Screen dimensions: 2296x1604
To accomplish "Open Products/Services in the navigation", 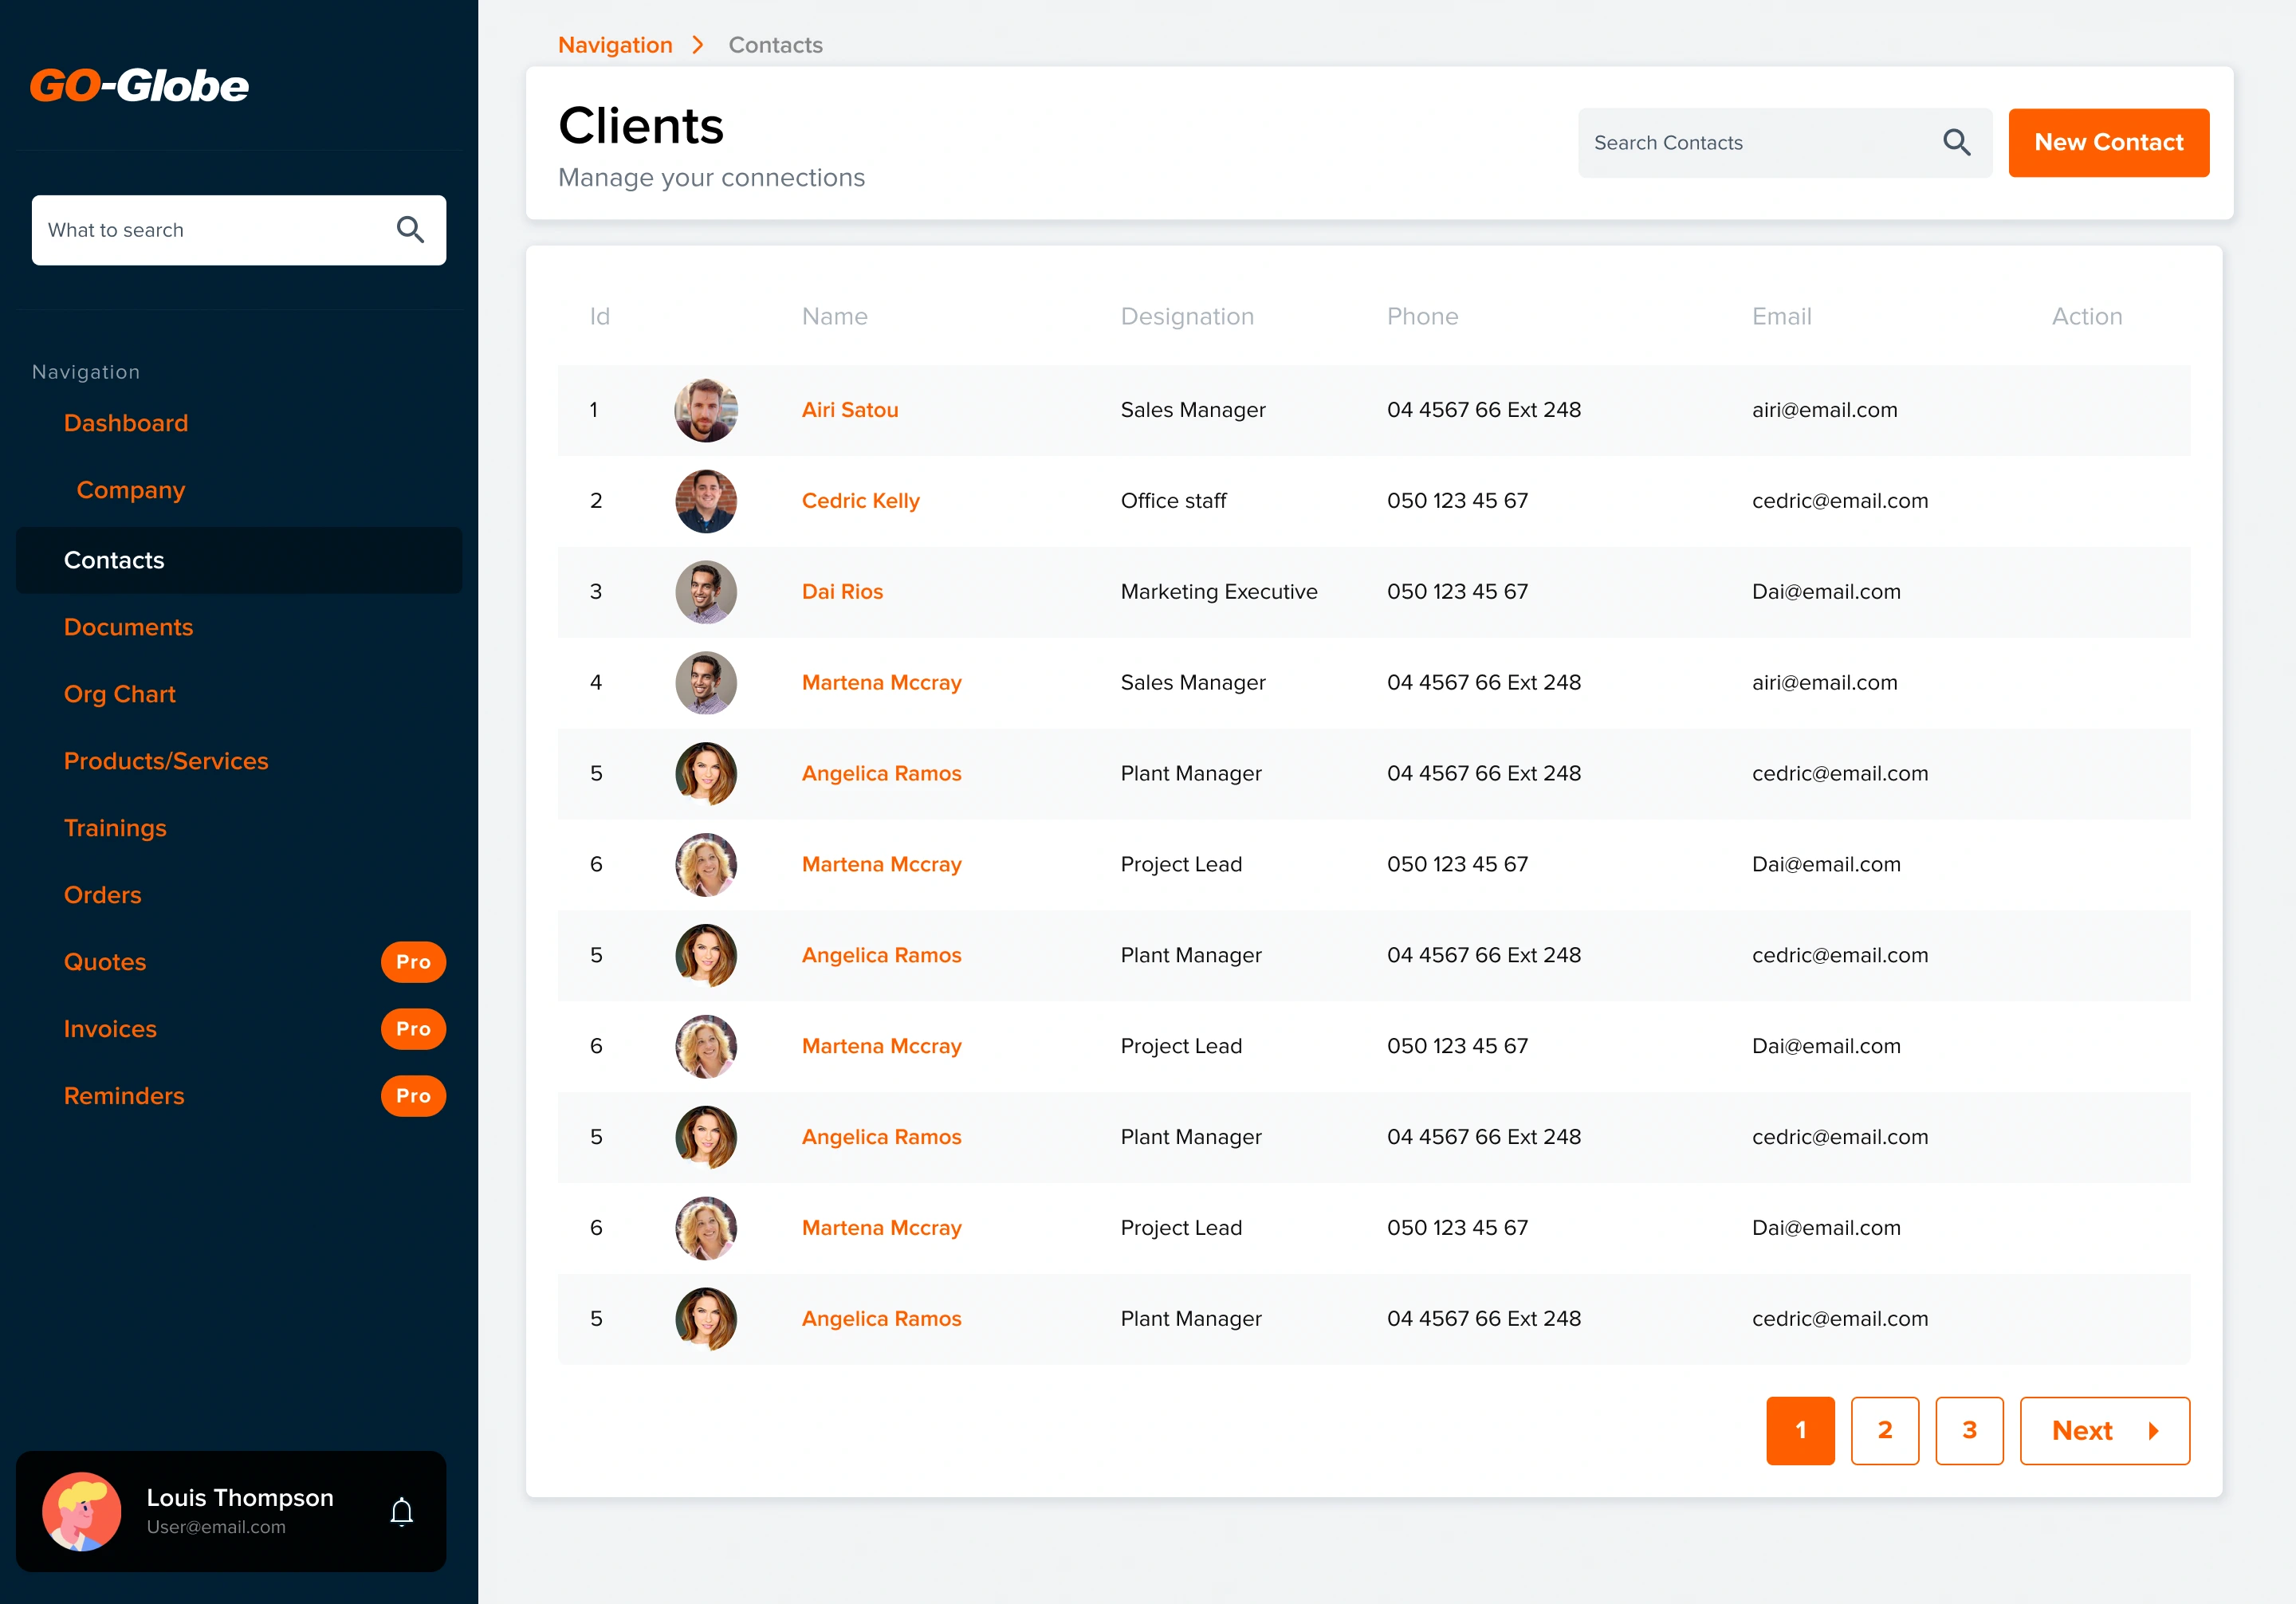I will (166, 761).
